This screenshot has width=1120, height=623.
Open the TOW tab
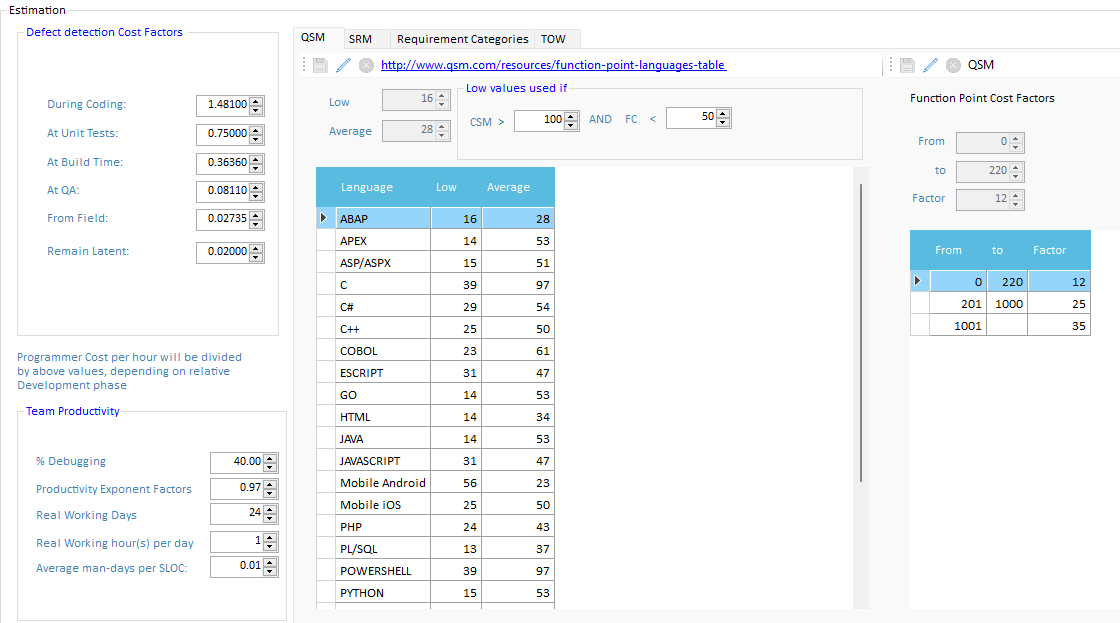pos(553,39)
